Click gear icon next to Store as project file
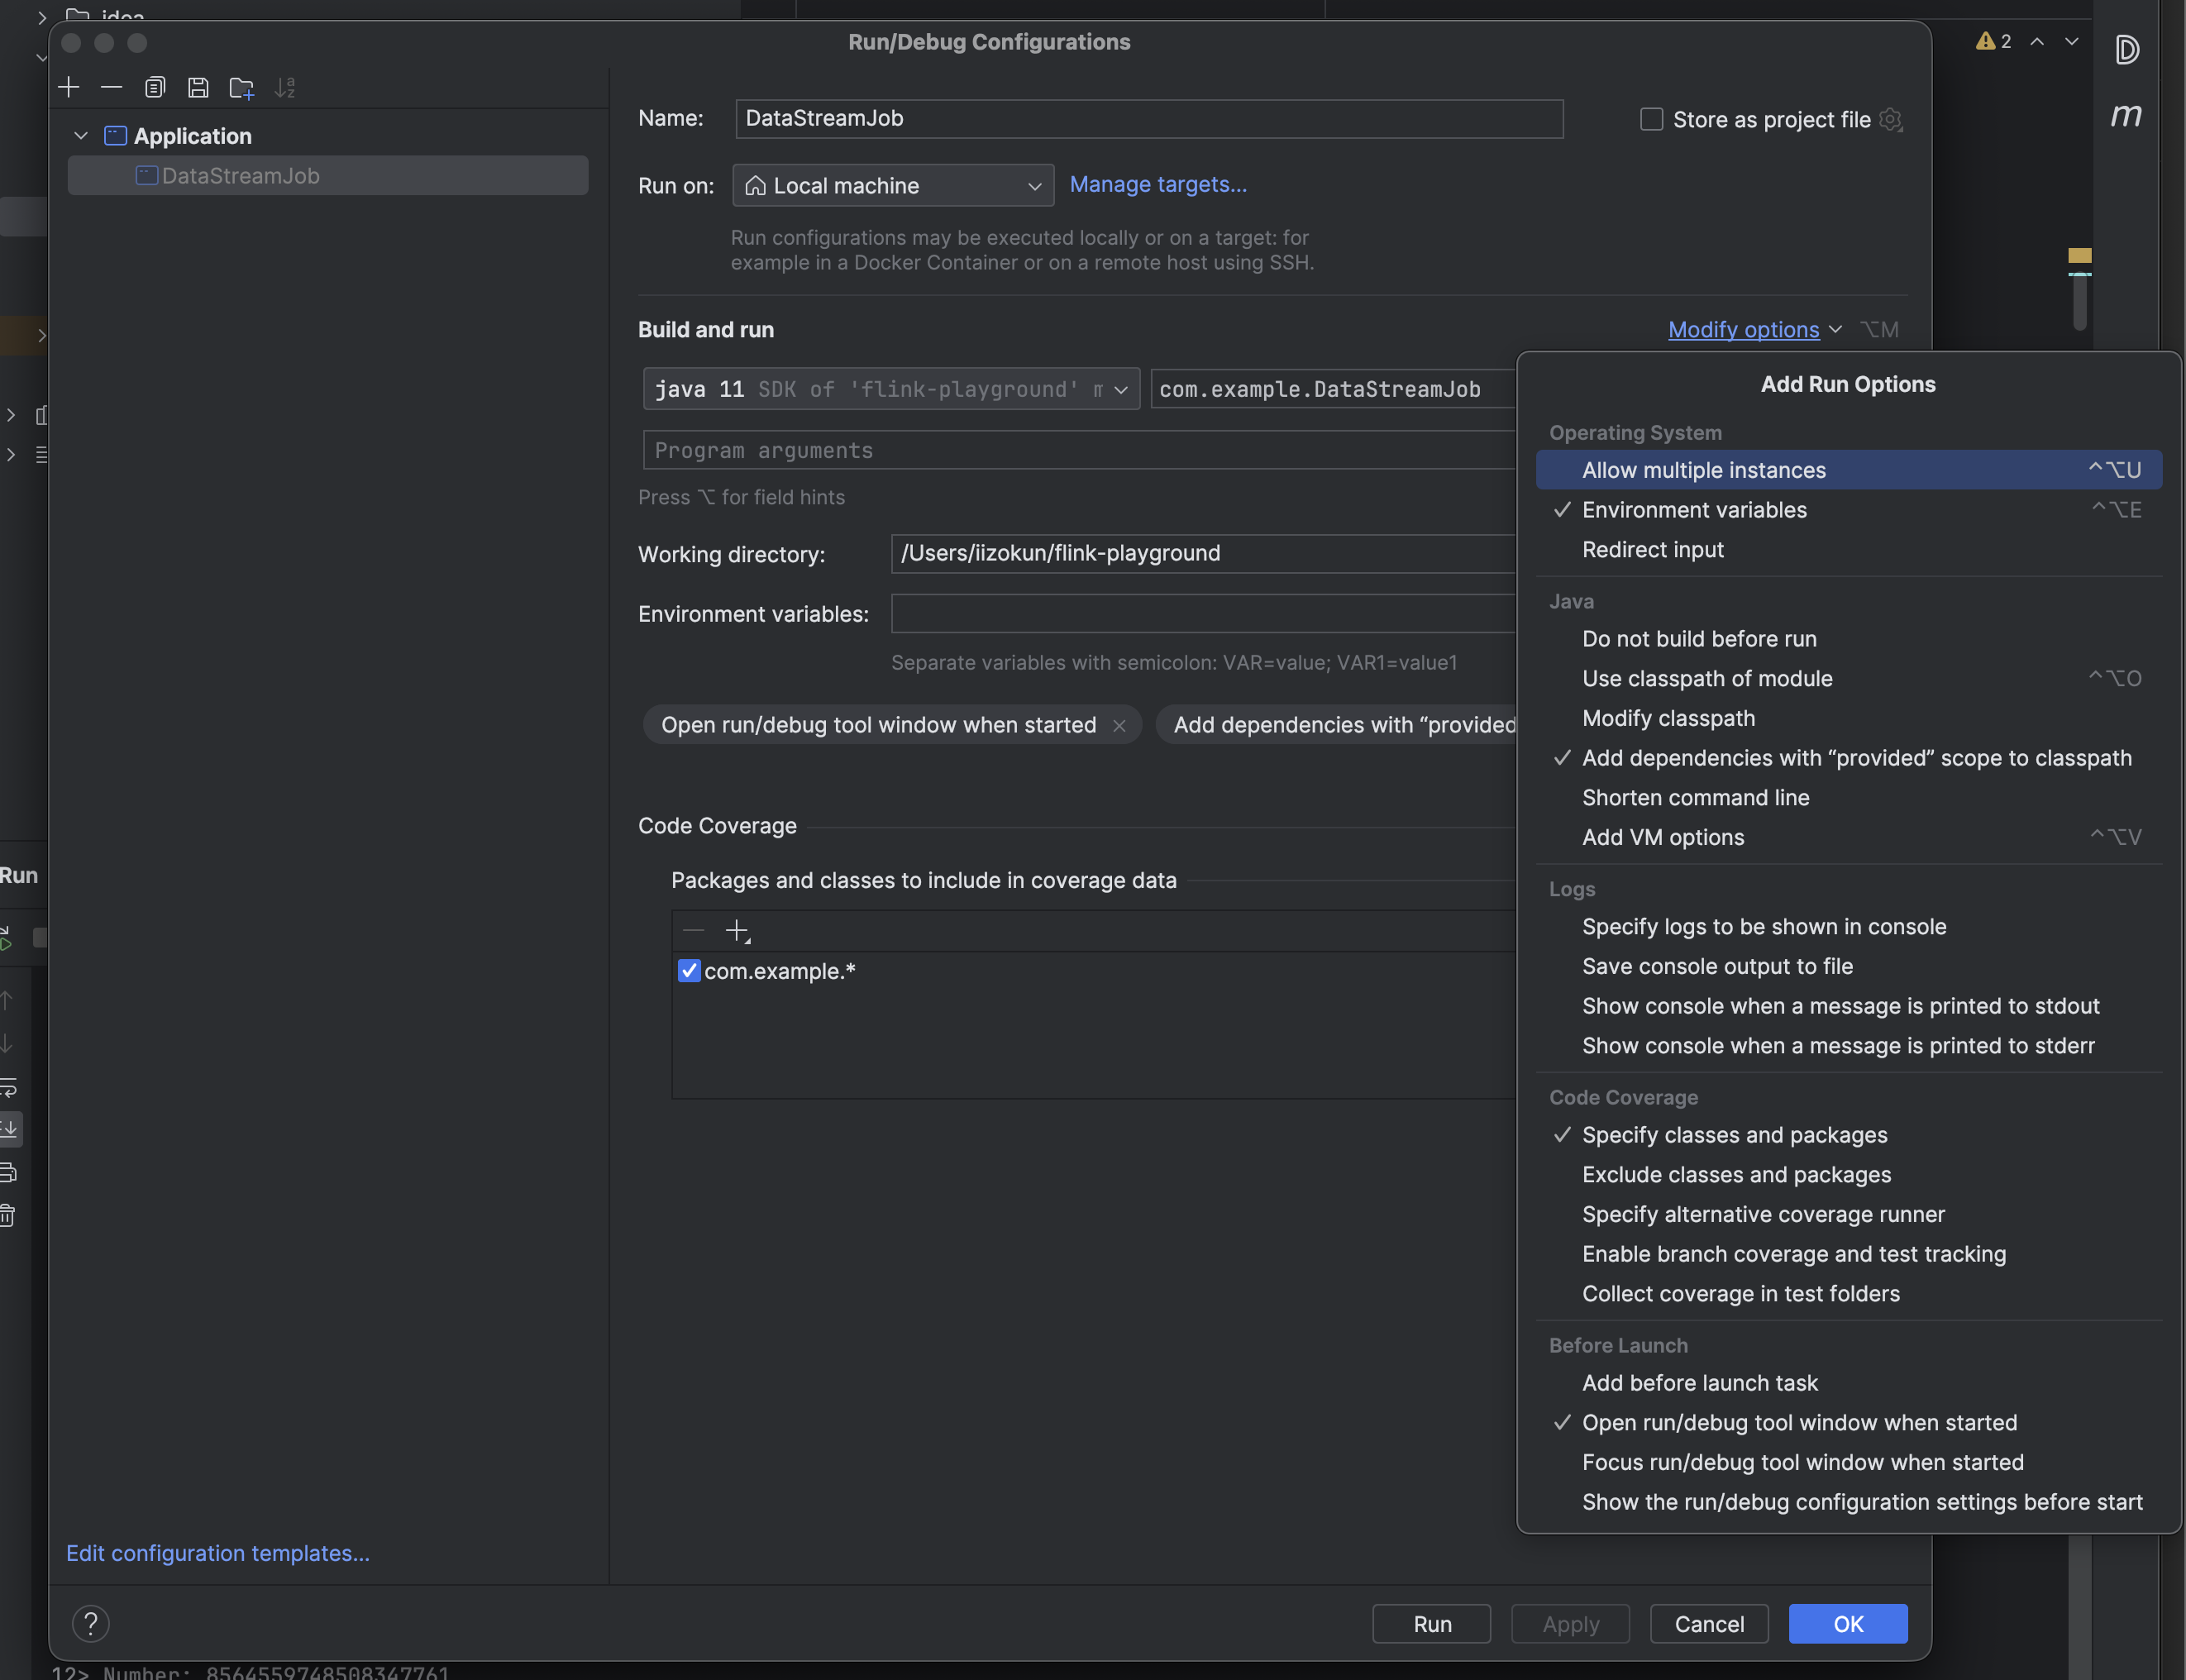 1890,119
